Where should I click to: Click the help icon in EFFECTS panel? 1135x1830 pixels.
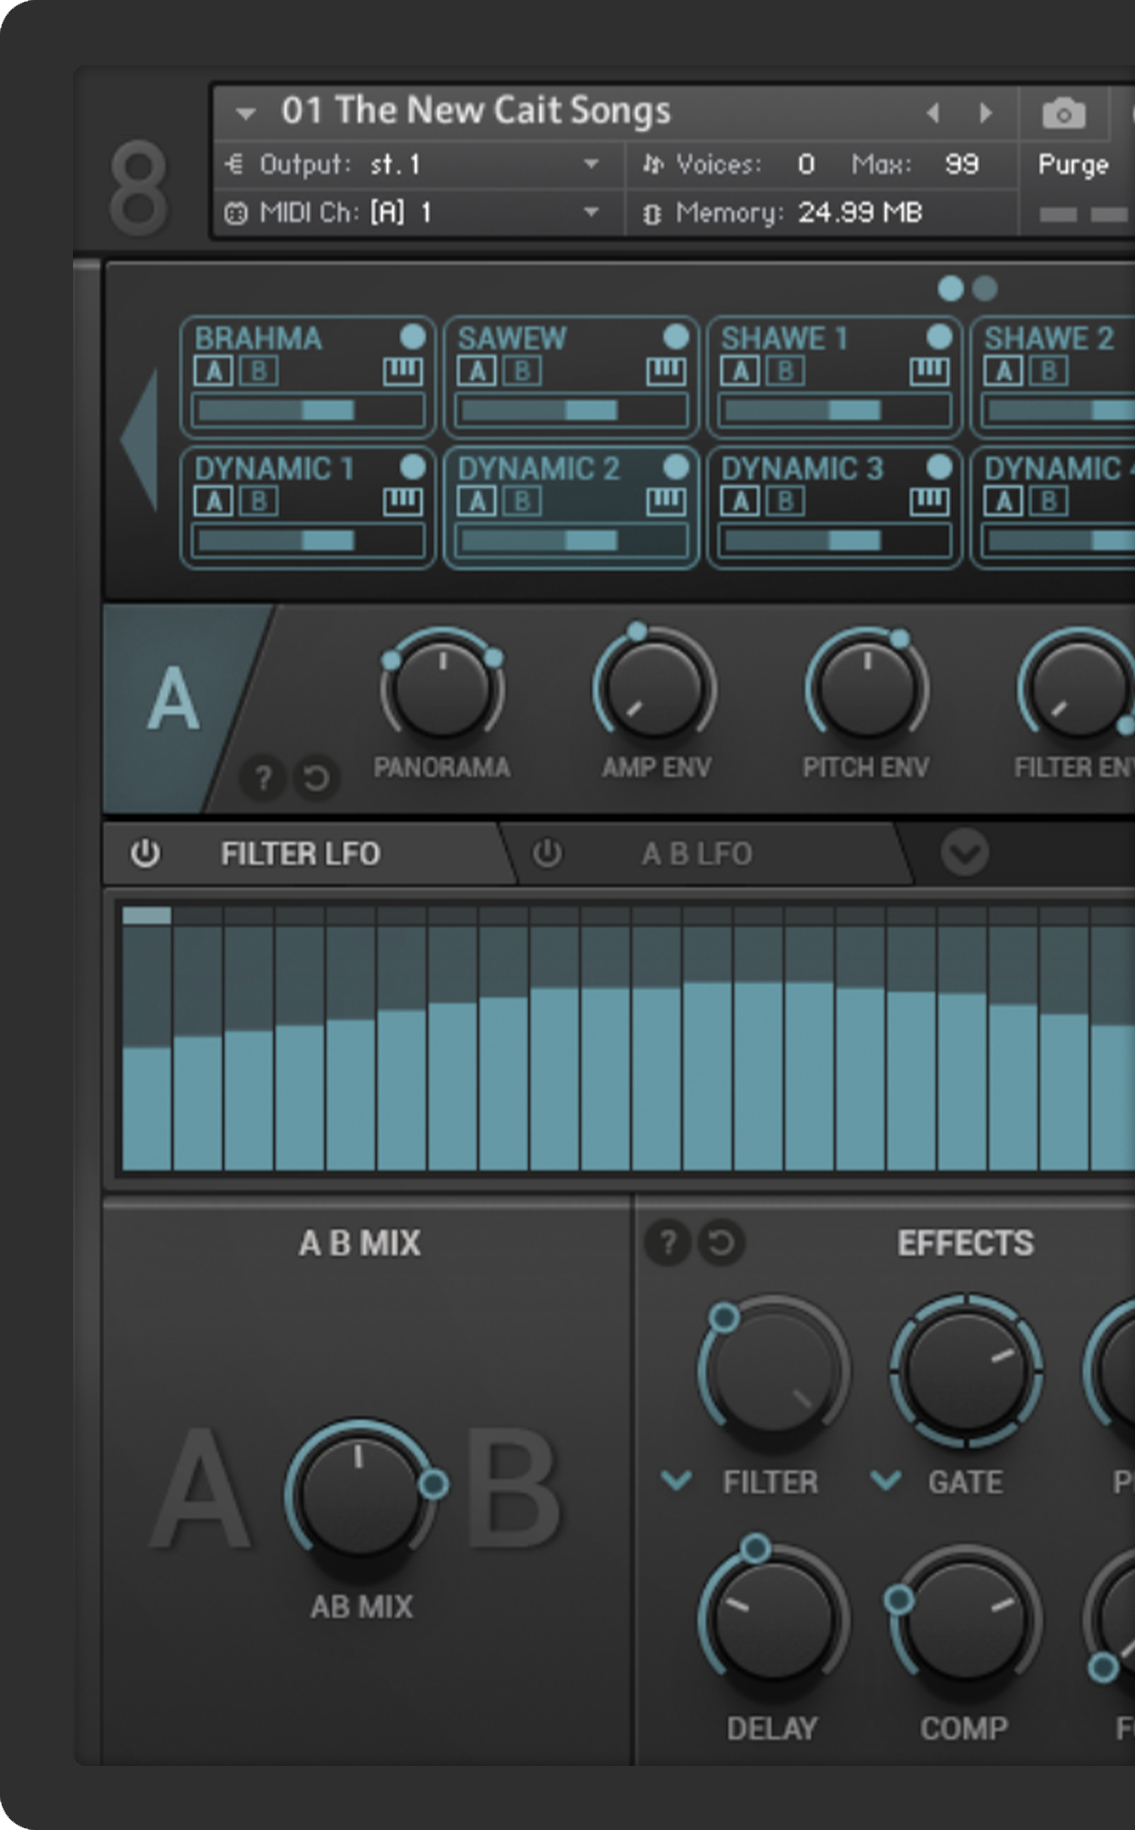click(x=668, y=1243)
